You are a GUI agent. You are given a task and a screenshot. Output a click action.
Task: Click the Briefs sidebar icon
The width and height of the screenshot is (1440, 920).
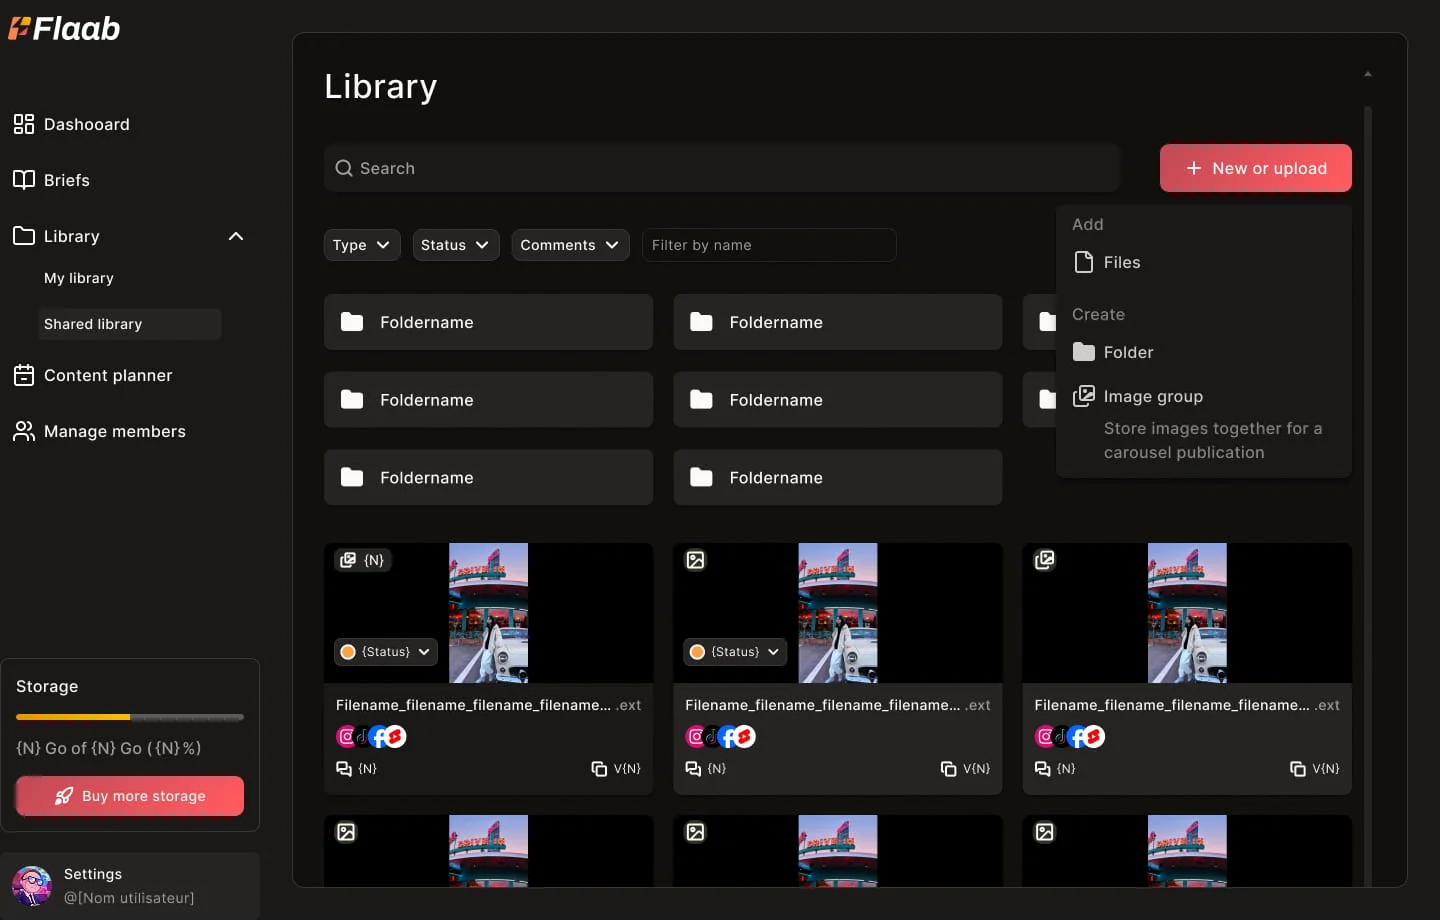click(24, 180)
